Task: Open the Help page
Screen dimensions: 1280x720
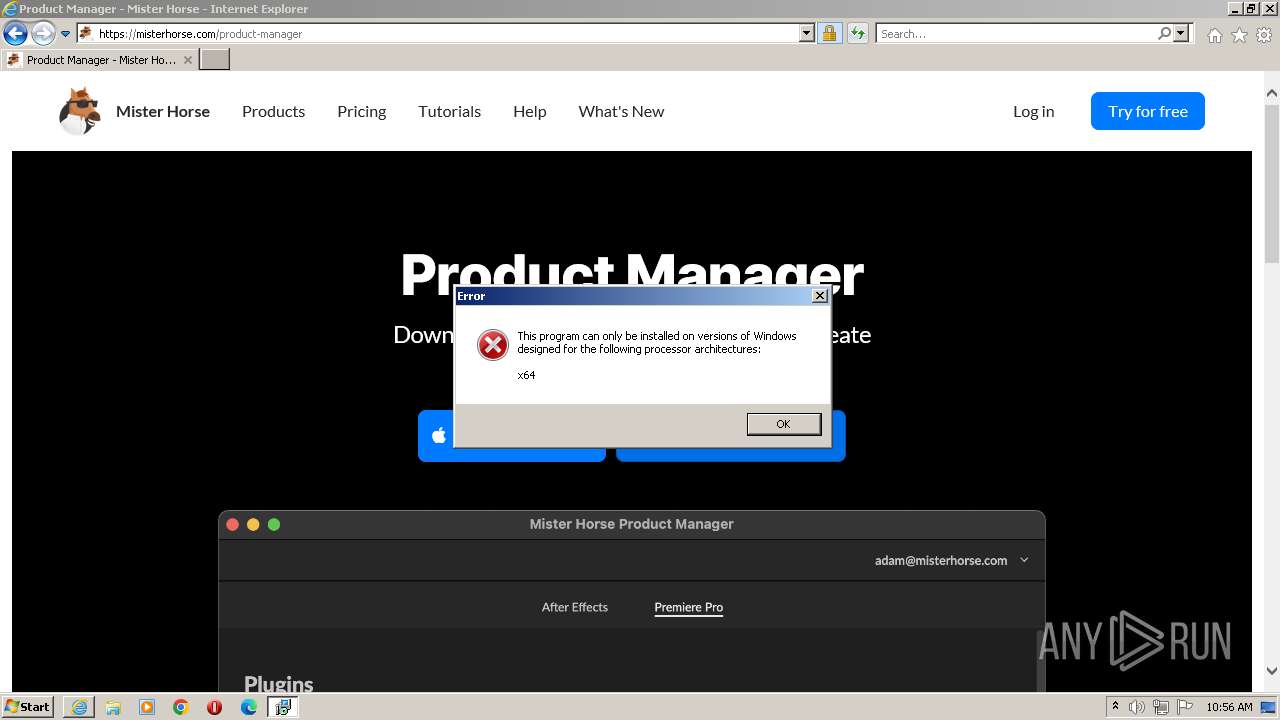Action: [x=529, y=111]
